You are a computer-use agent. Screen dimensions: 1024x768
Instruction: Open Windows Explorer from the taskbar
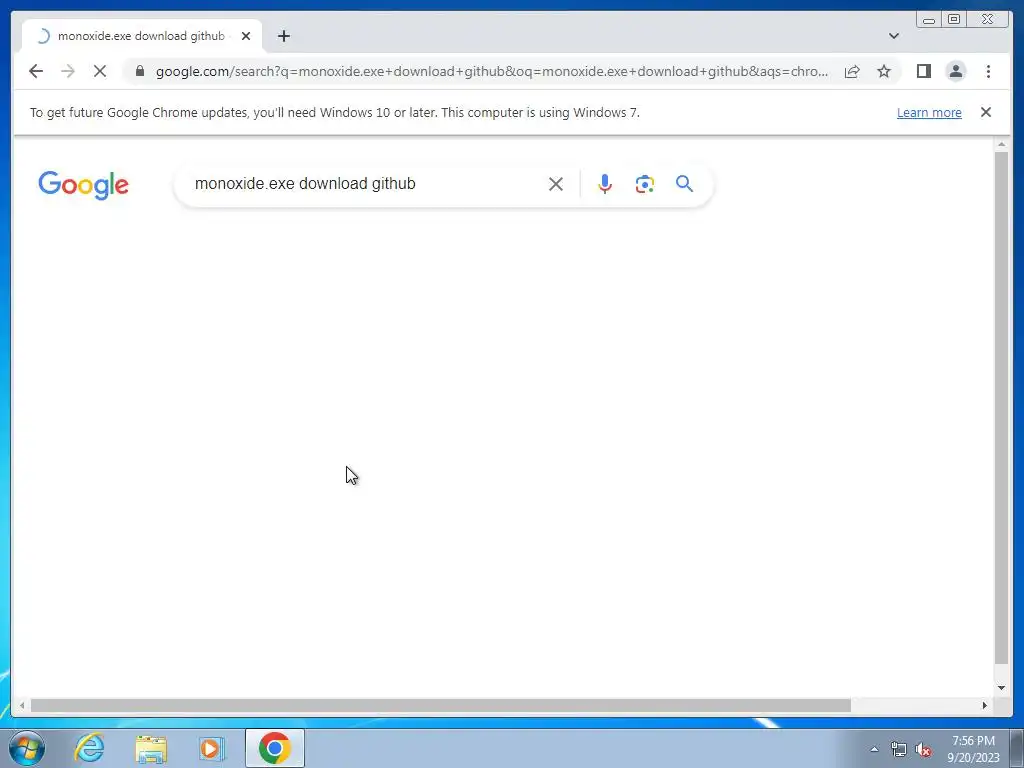click(x=151, y=748)
